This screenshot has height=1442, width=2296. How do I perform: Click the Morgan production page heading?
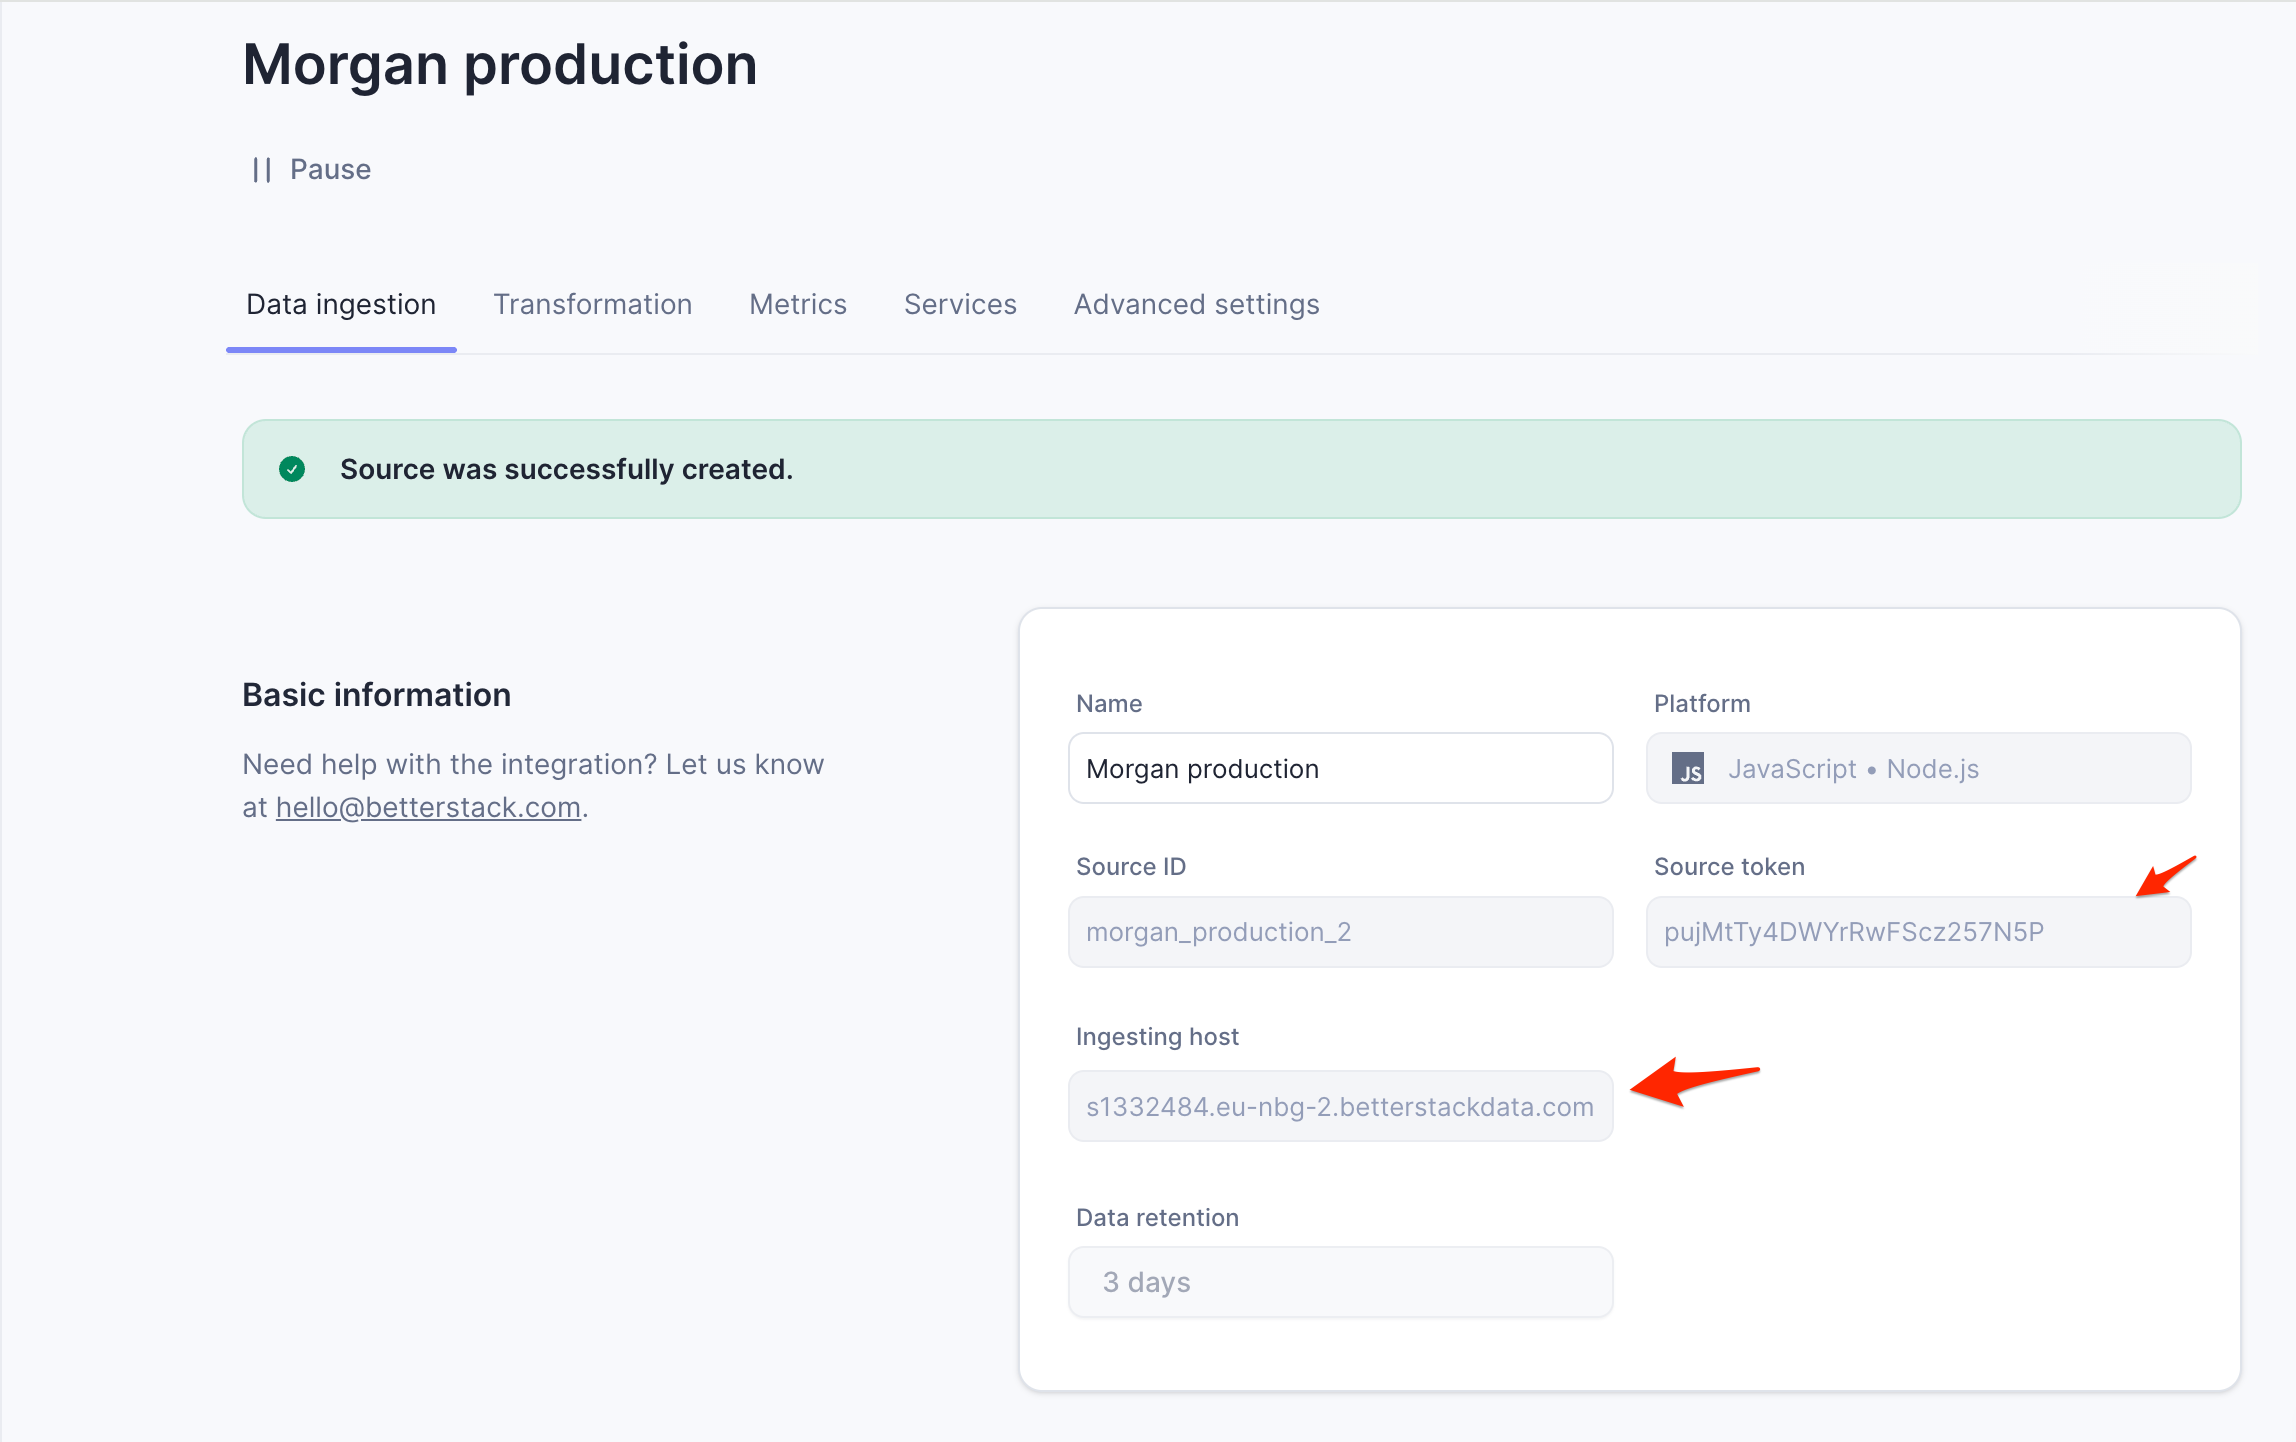(x=500, y=65)
